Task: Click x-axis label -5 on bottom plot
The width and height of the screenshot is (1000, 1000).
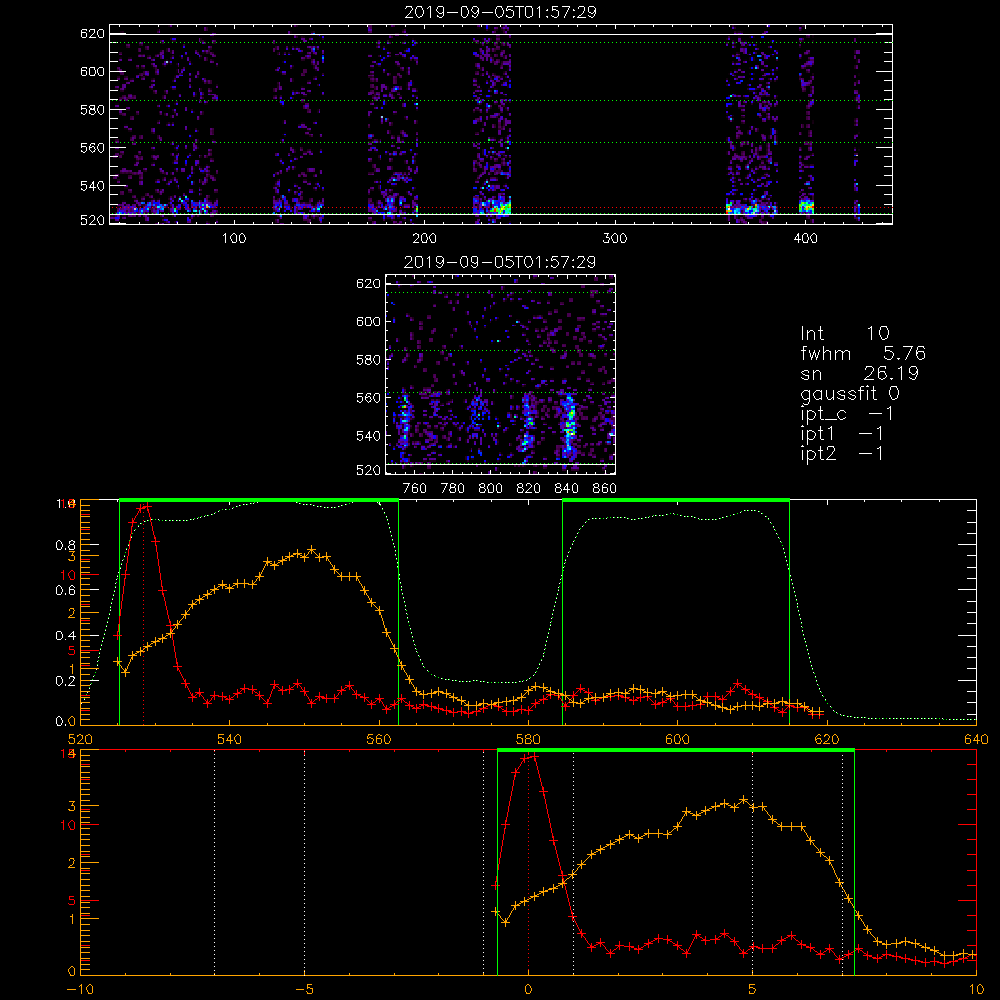Action: [x=304, y=990]
